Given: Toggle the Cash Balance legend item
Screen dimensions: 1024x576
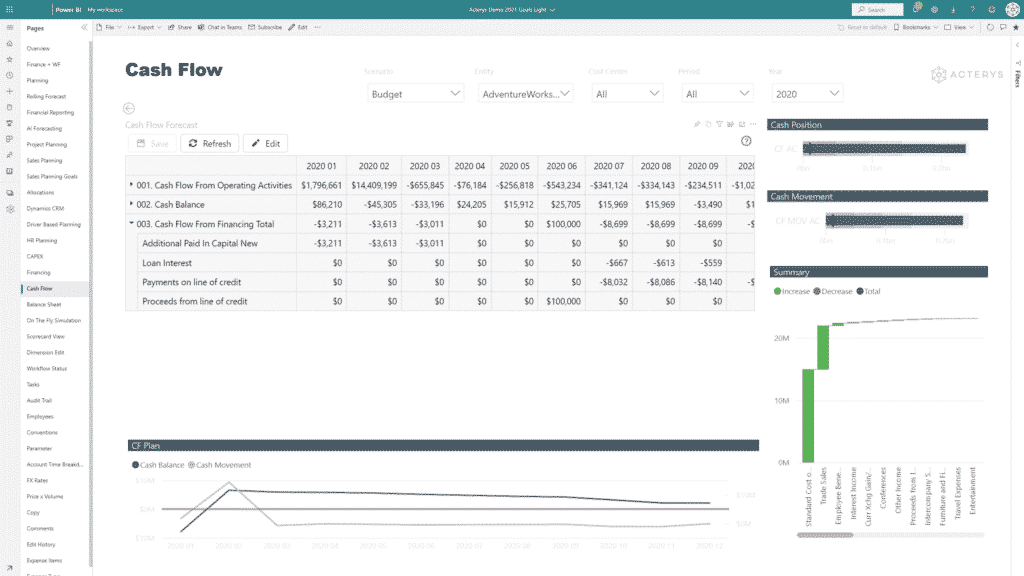Looking at the screenshot, I should 158,465.
